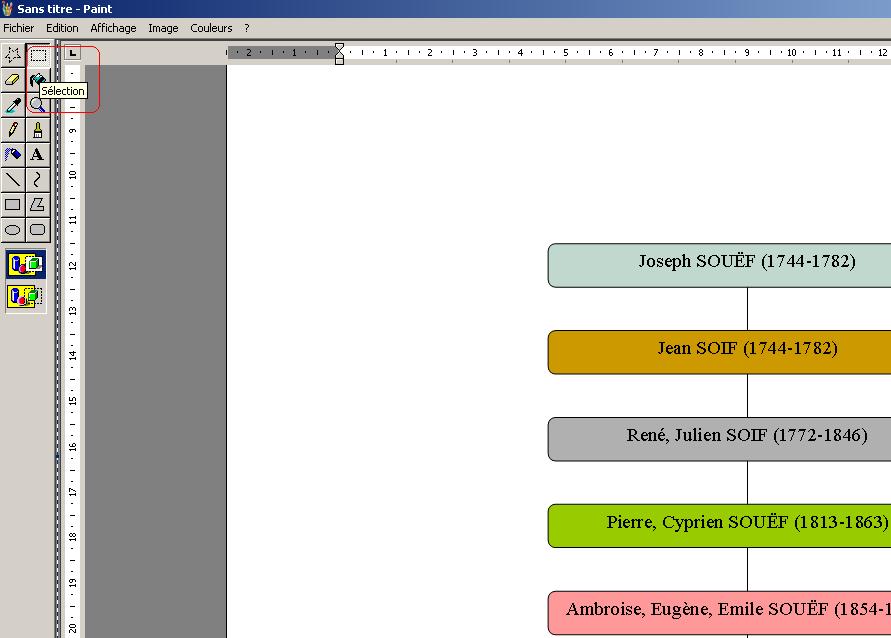This screenshot has width=891, height=638.
Task: Select the Rectangle shape tool
Action: pos(12,205)
